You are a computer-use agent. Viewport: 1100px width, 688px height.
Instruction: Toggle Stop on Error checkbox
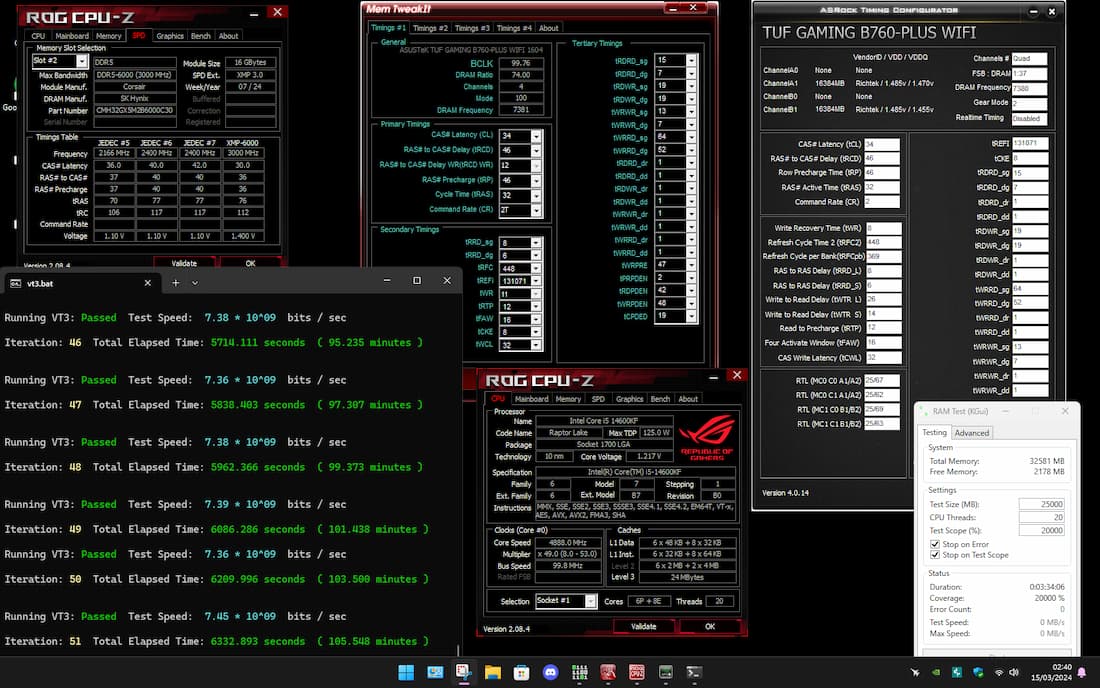(x=934, y=544)
